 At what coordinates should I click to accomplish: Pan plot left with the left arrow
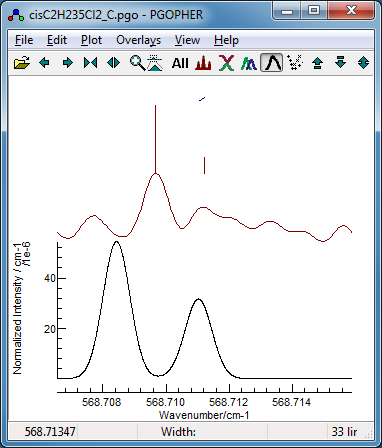tap(44, 63)
